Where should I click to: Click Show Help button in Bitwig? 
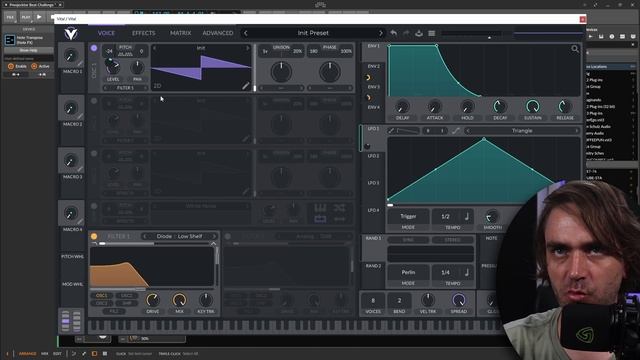[x=29, y=50]
